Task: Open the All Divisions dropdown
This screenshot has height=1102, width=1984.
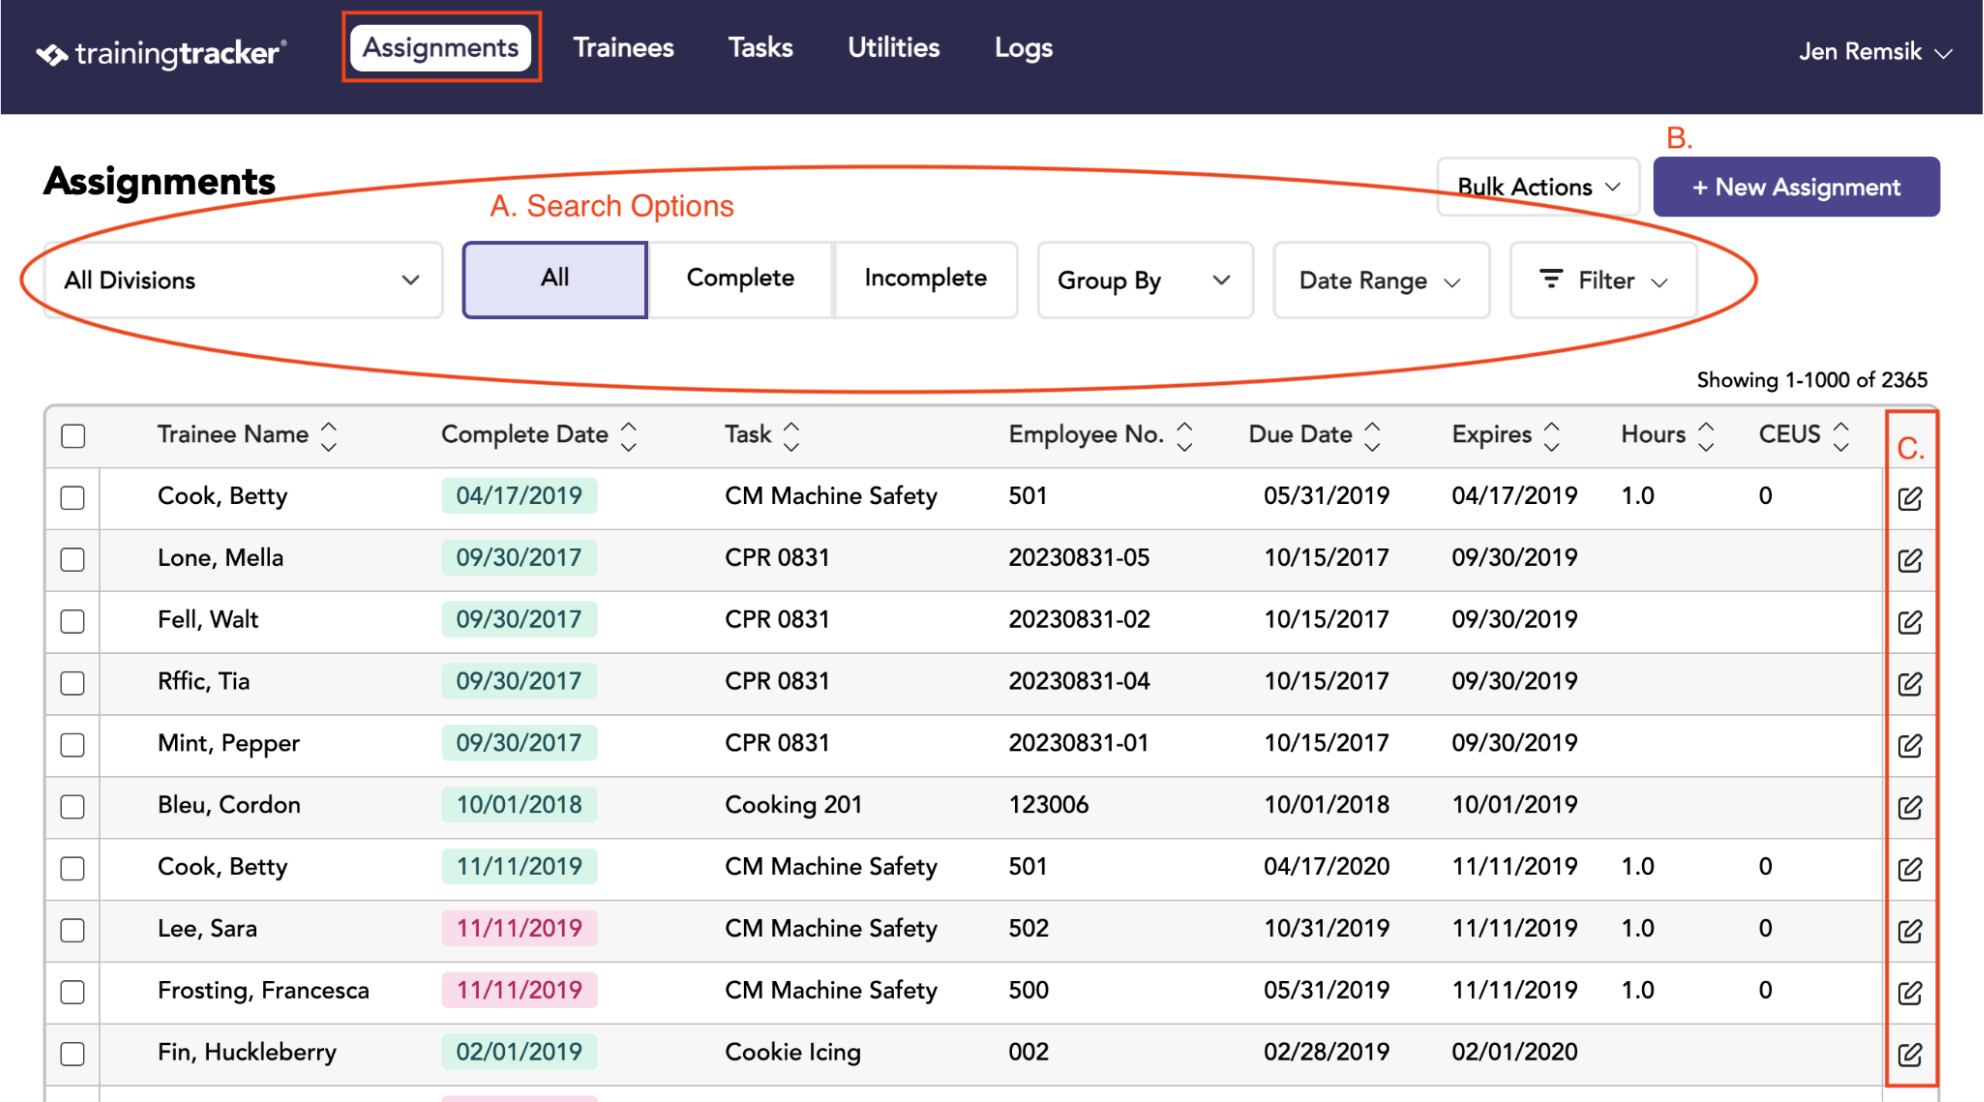Action: tap(243, 280)
